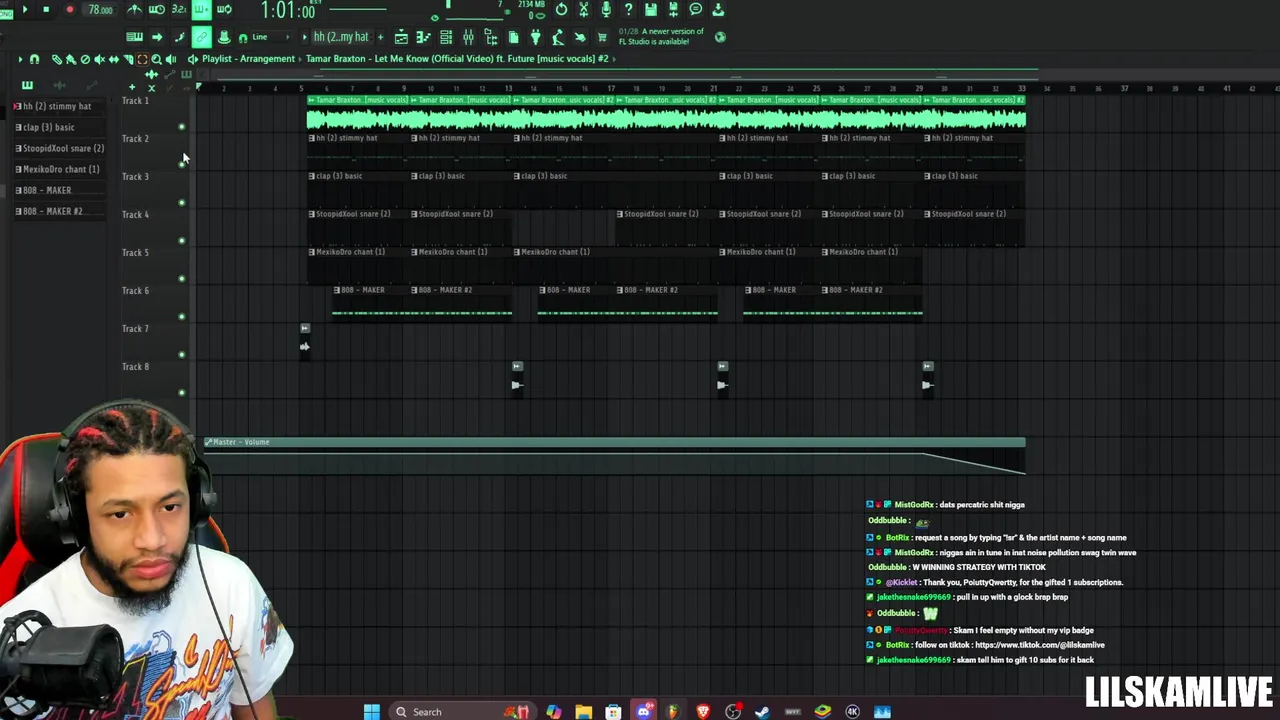Click the stamp icon in the toolbar
1280x720 pixels.
224,37
